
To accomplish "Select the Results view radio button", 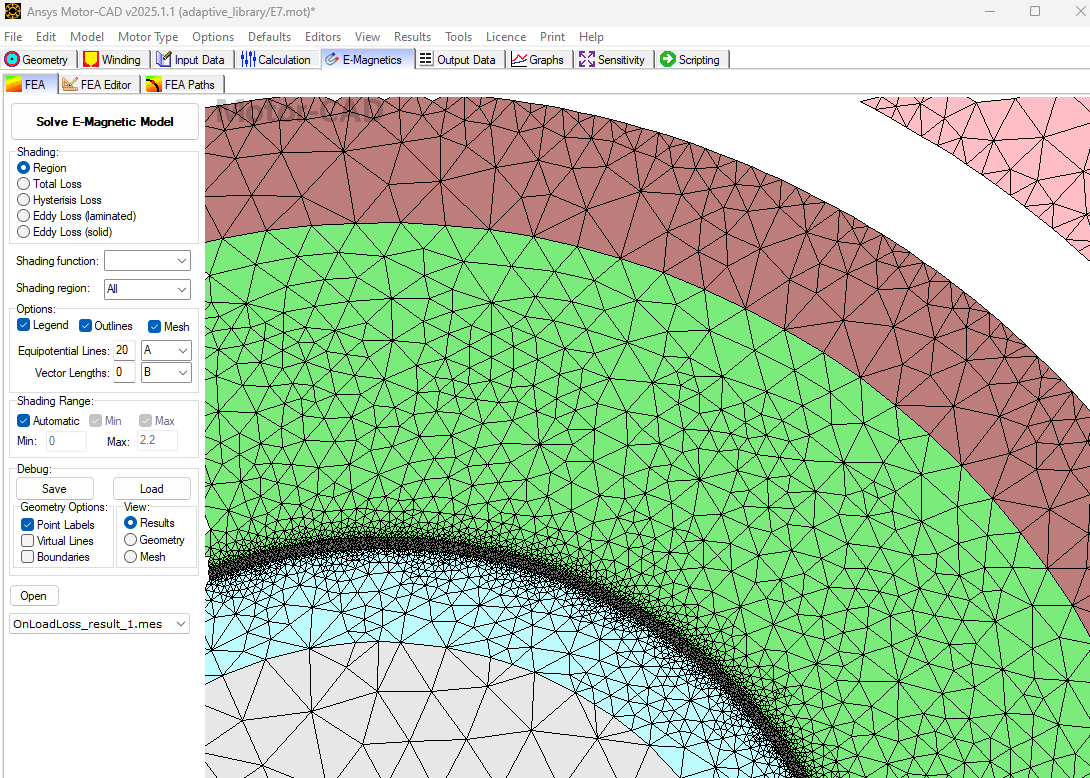I will [x=130, y=523].
